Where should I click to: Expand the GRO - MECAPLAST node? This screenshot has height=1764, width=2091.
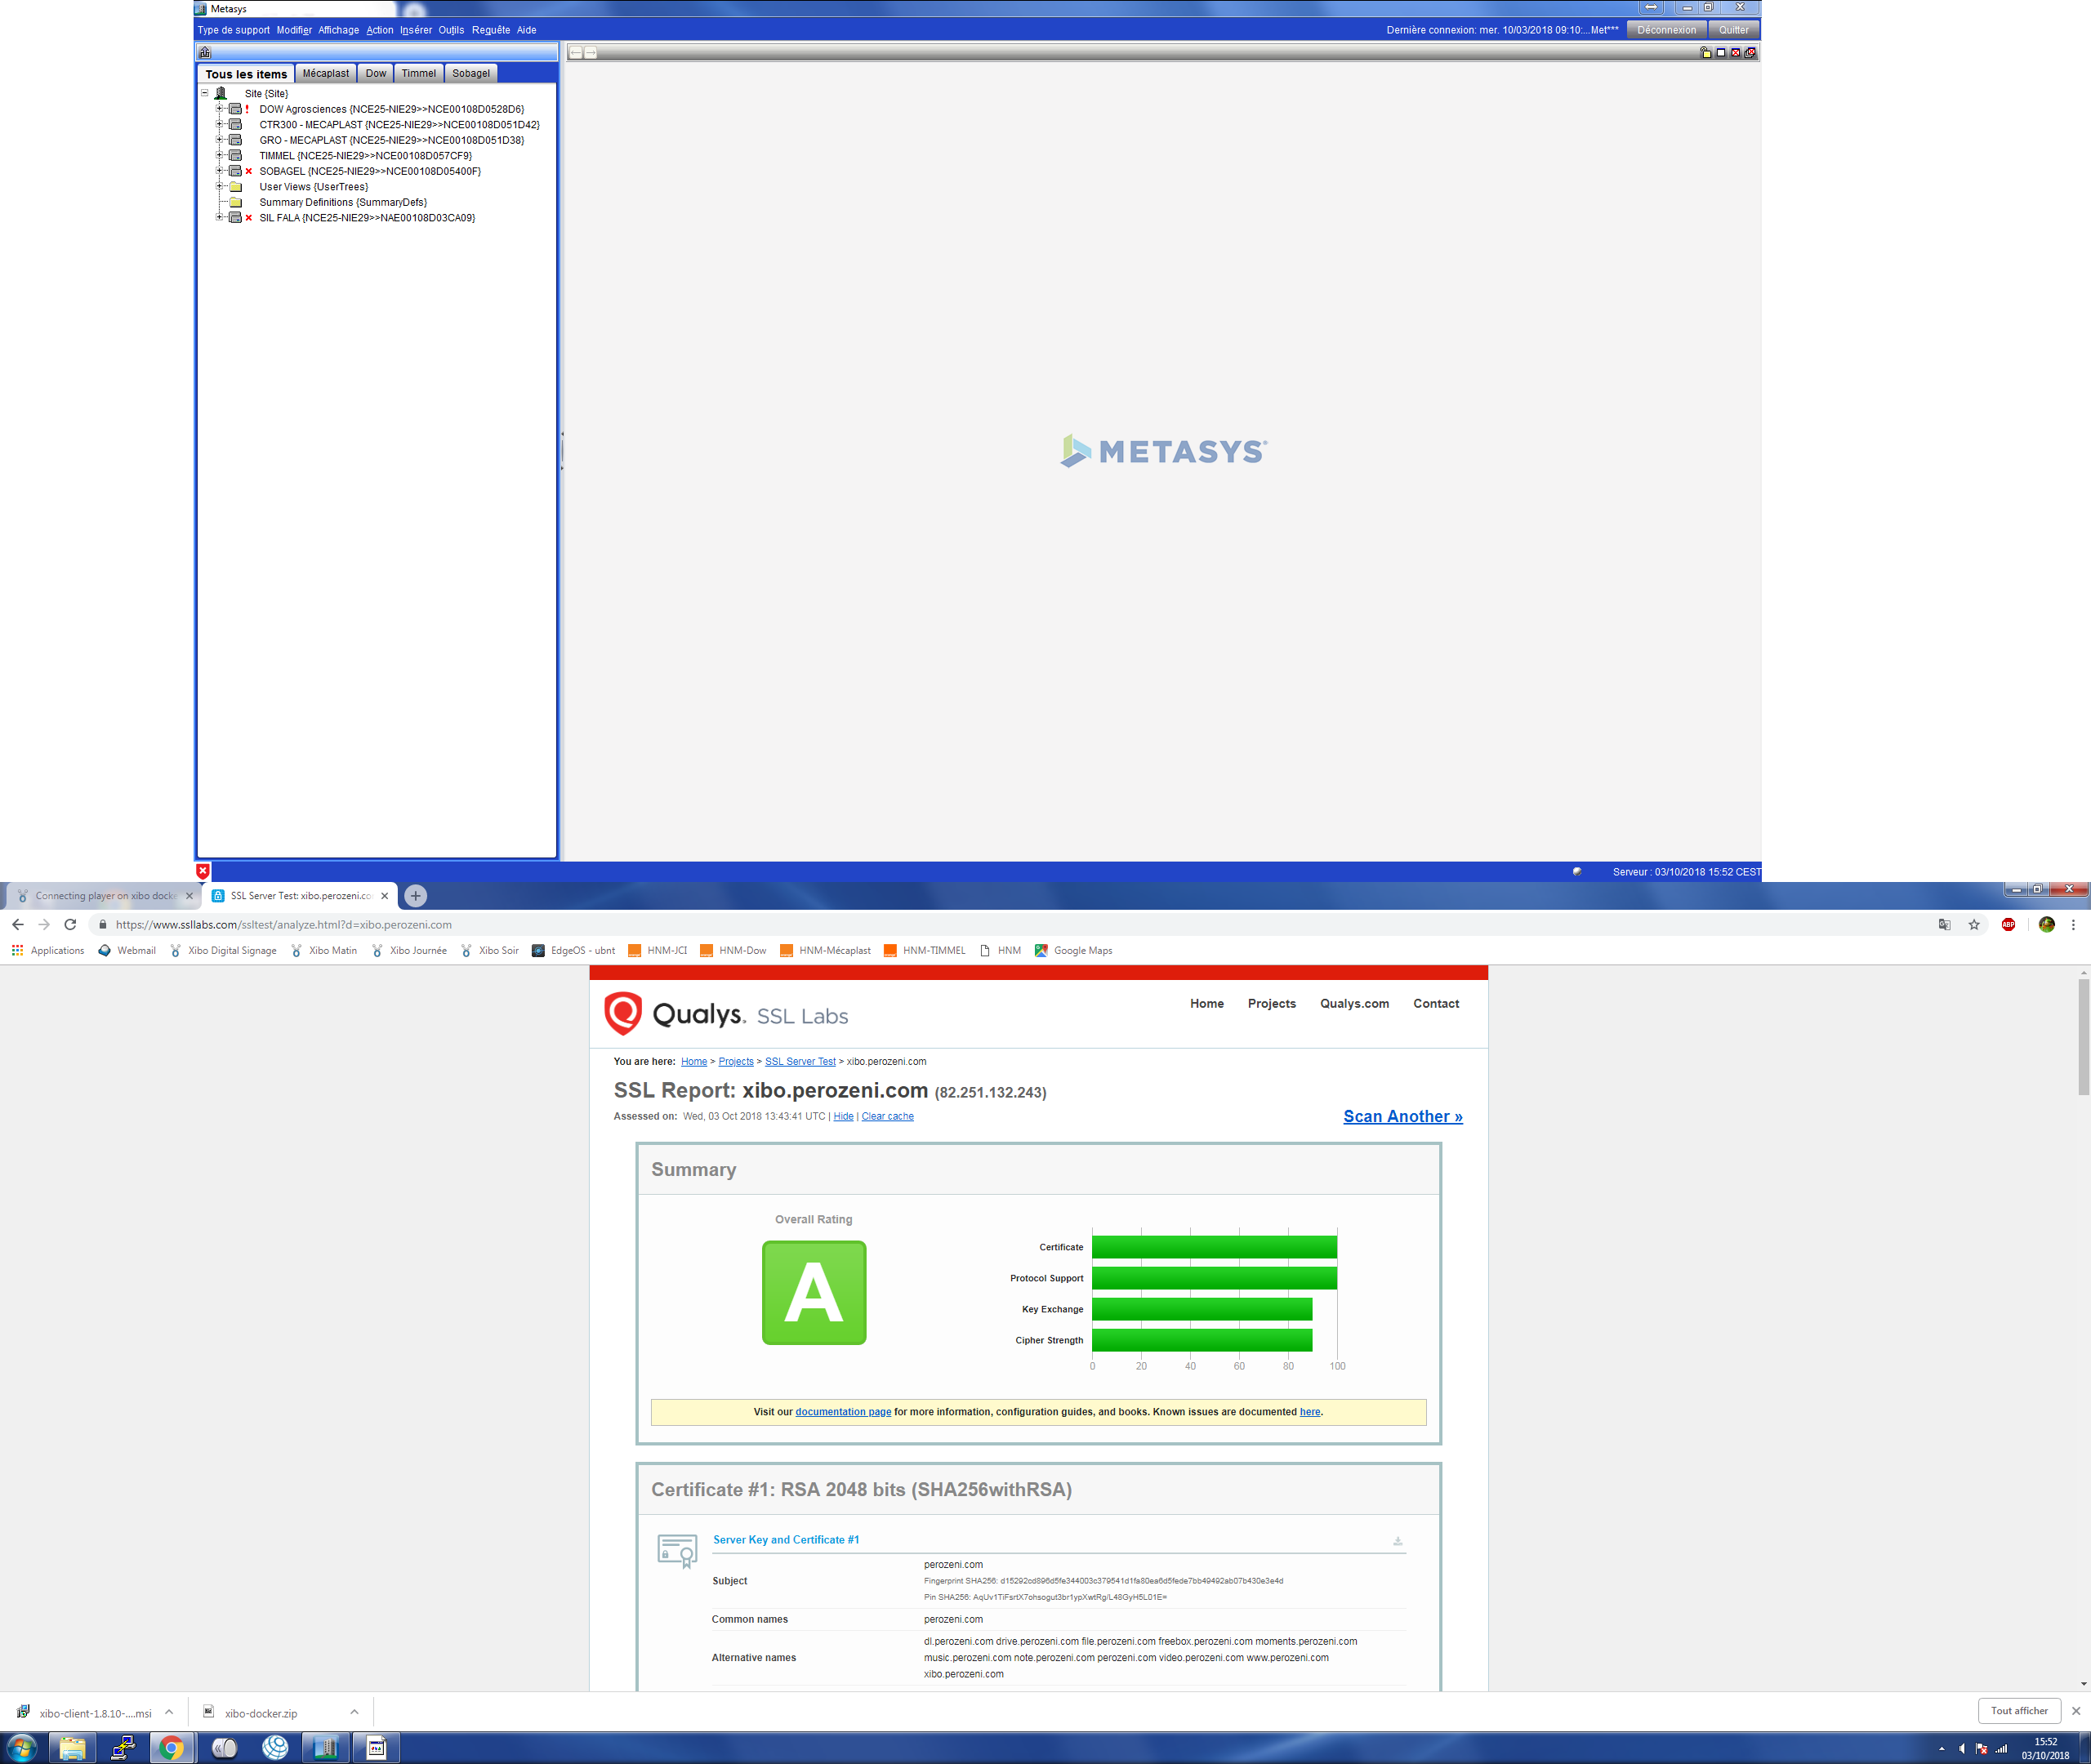click(x=220, y=139)
